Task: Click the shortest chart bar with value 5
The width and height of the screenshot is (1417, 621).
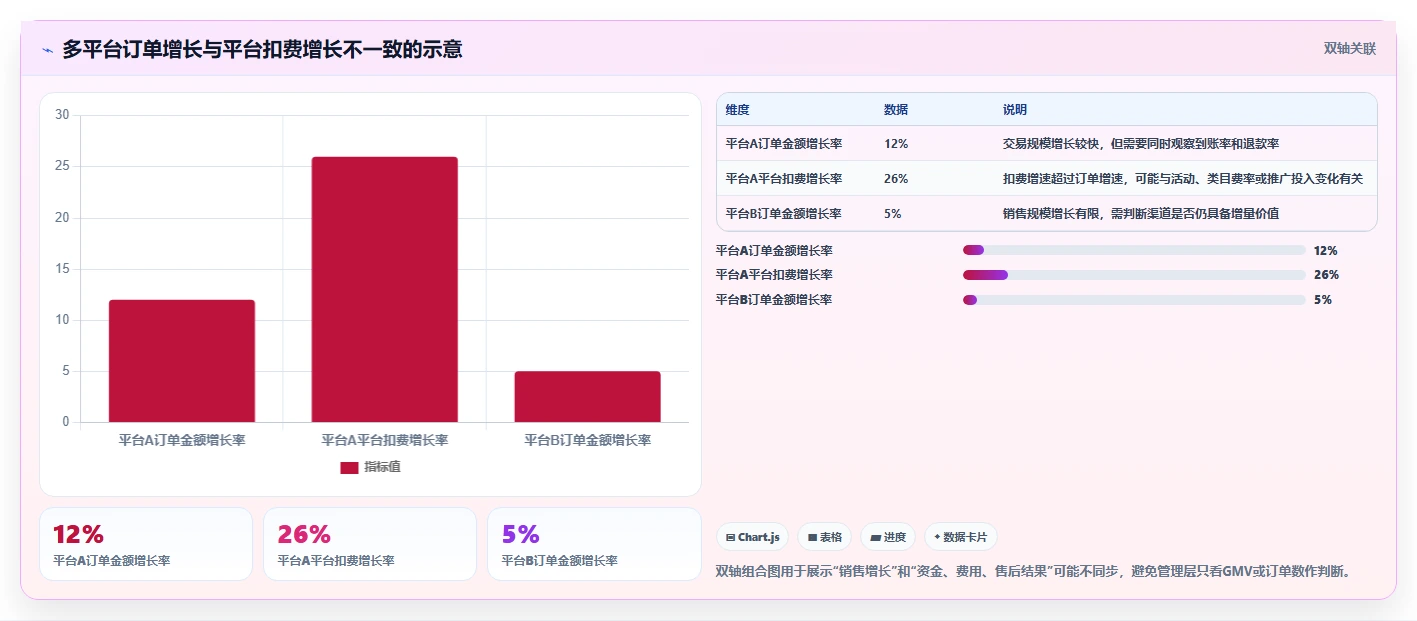Action: tap(588, 397)
